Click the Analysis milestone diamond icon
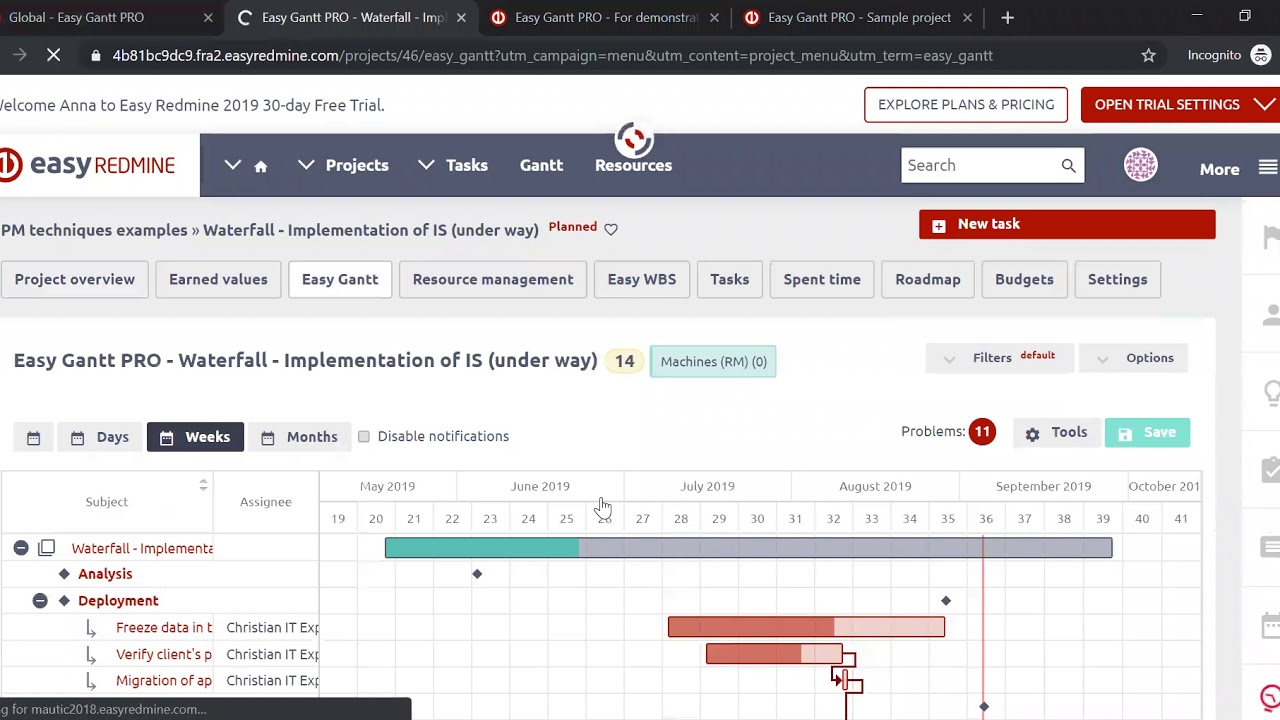Viewport: 1280px width, 720px height. pos(64,574)
